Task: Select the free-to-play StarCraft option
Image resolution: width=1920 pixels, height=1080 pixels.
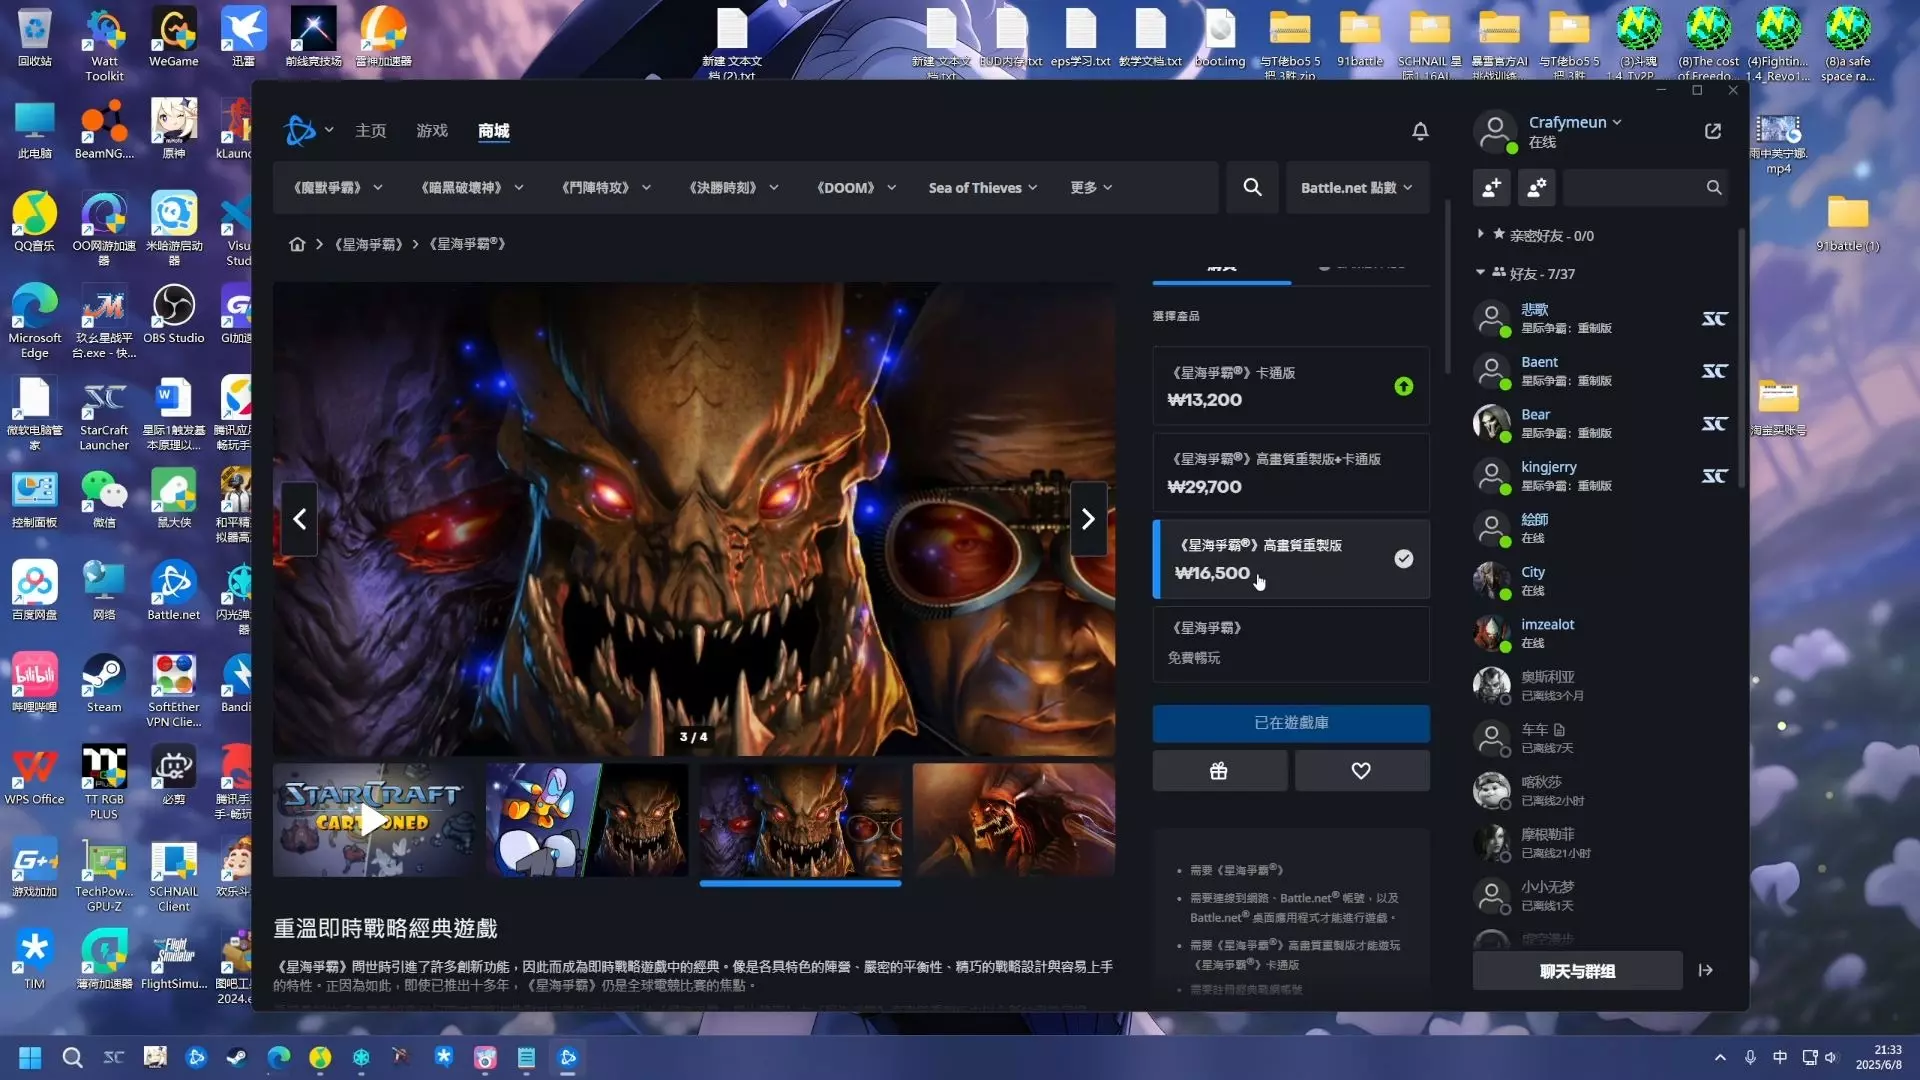Action: tap(1290, 643)
